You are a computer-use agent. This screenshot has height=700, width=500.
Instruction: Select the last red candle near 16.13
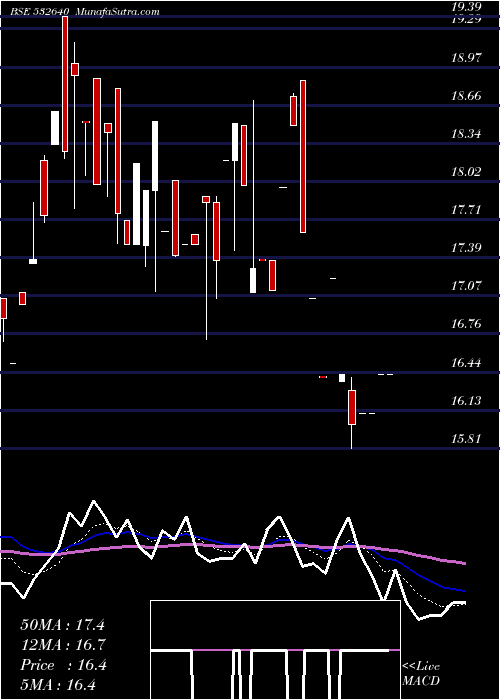pos(352,407)
